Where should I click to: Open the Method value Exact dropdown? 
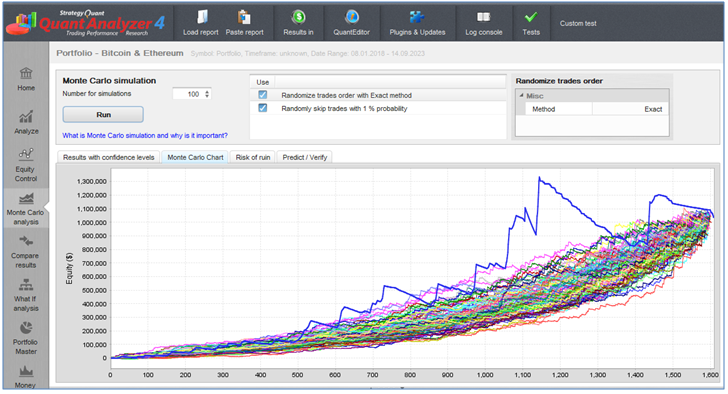coord(630,109)
